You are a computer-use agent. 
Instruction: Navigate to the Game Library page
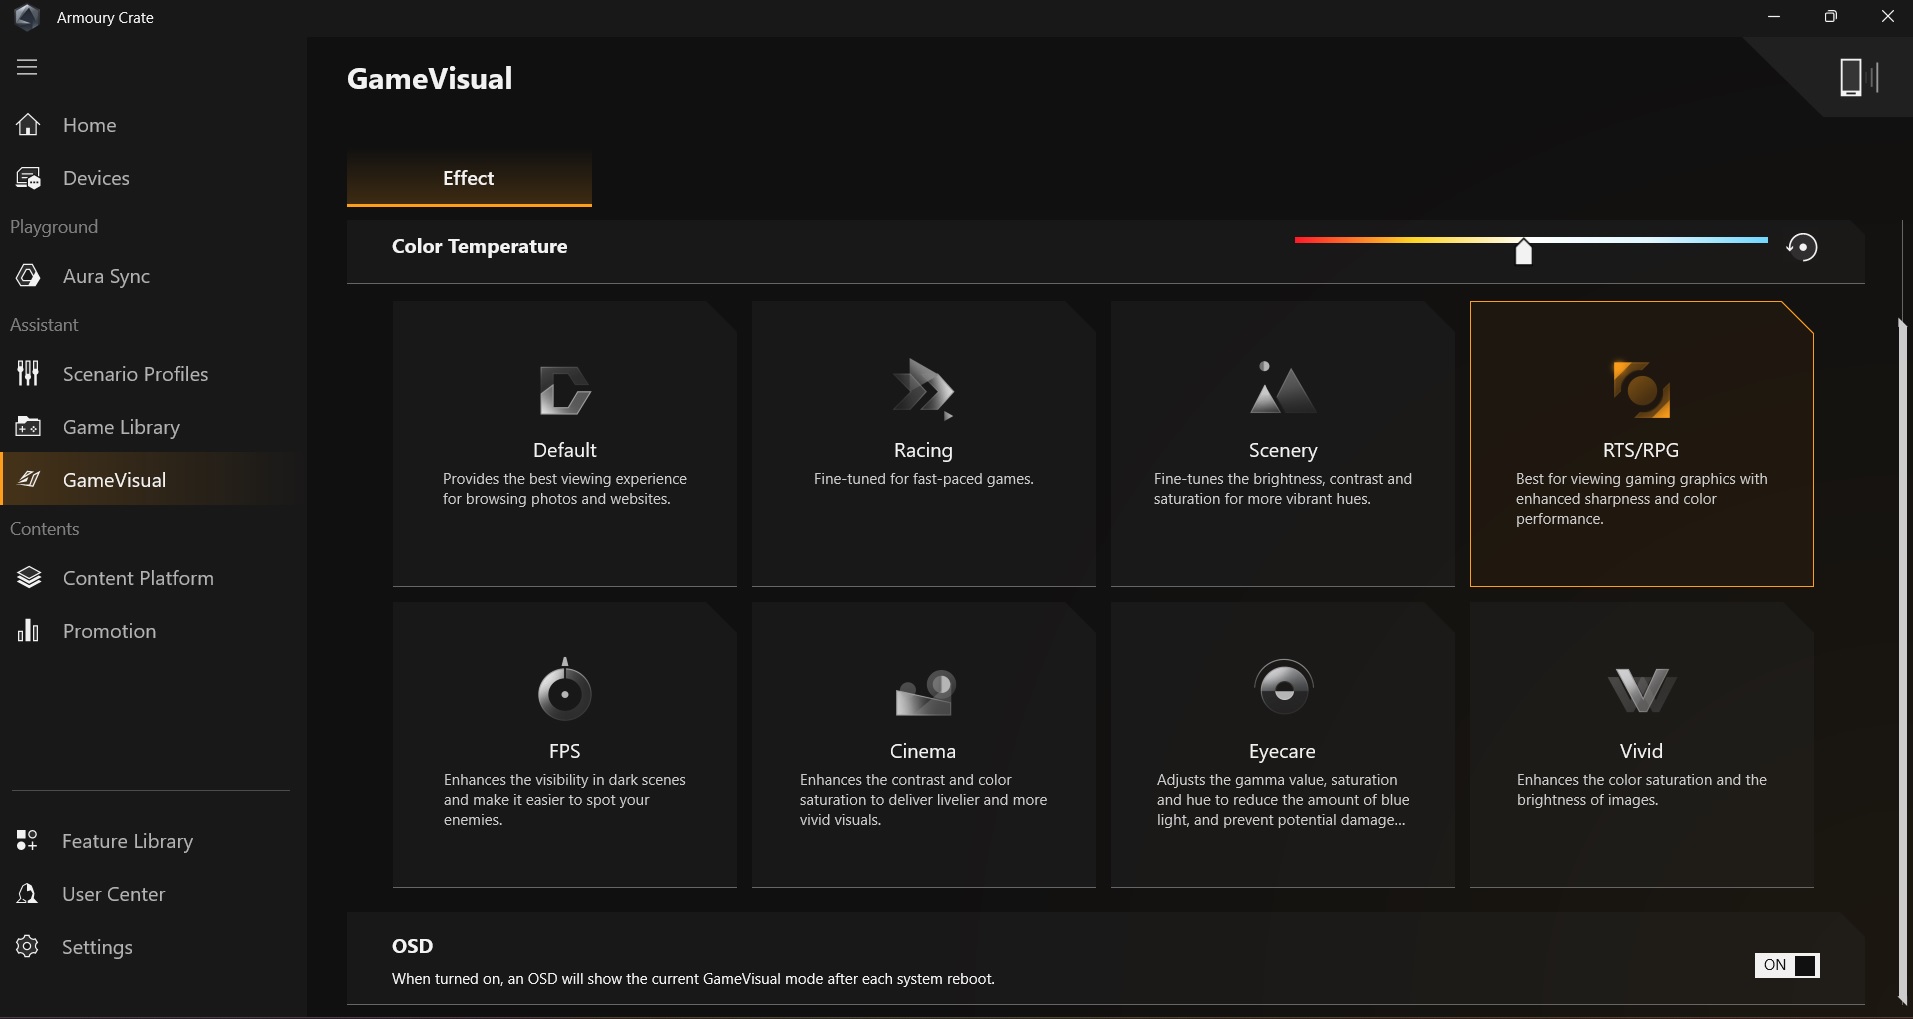pos(121,427)
